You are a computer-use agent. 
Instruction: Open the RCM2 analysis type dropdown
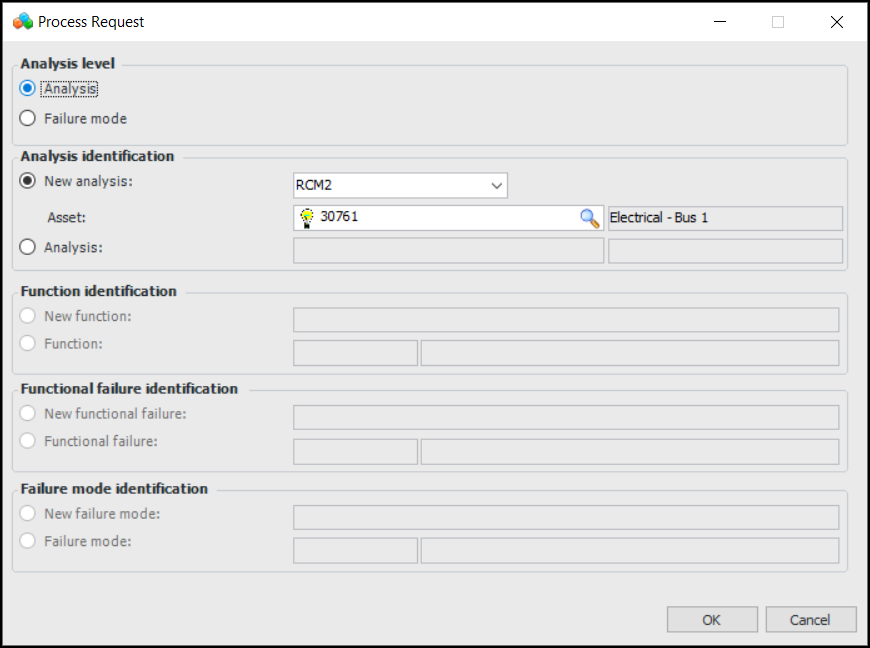point(496,186)
